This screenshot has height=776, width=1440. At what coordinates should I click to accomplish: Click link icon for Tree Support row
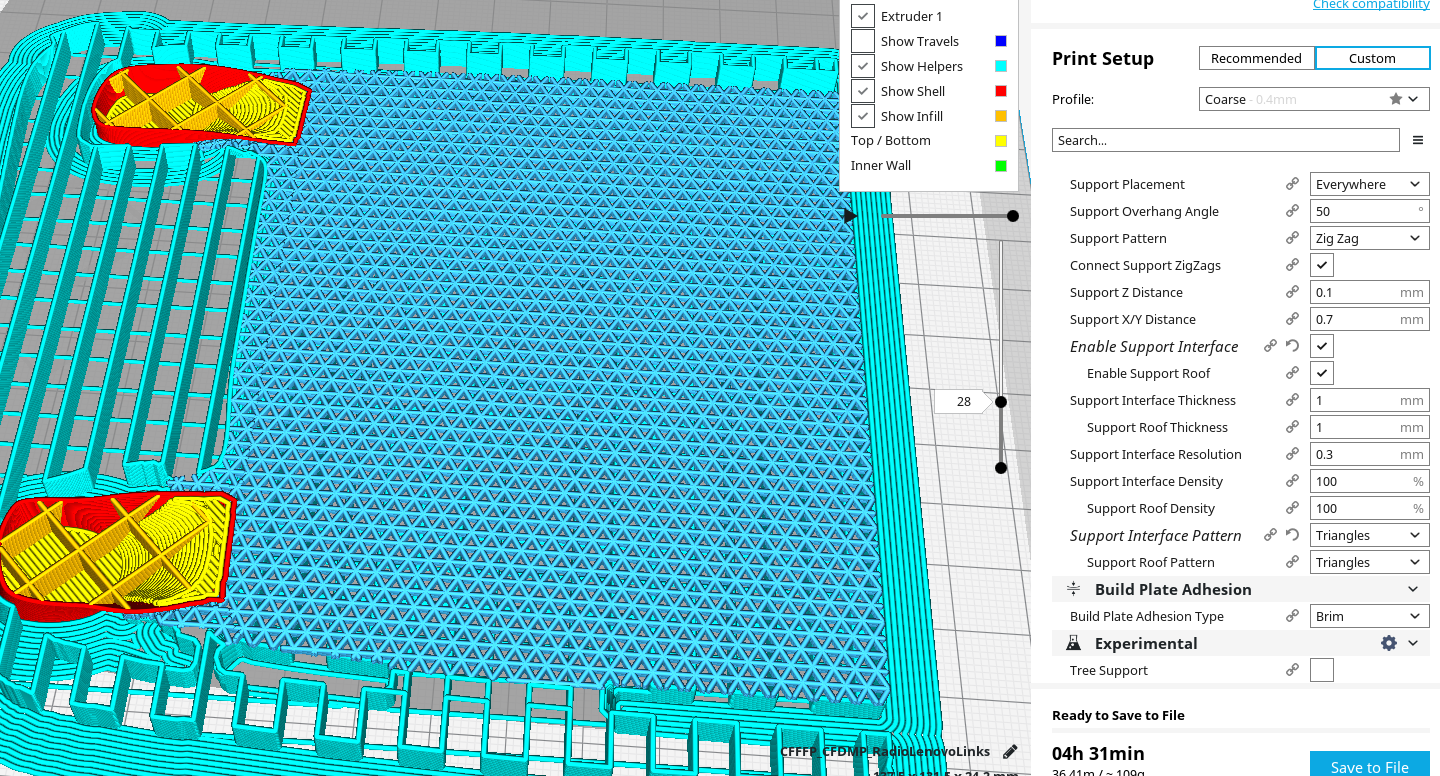[1292, 670]
